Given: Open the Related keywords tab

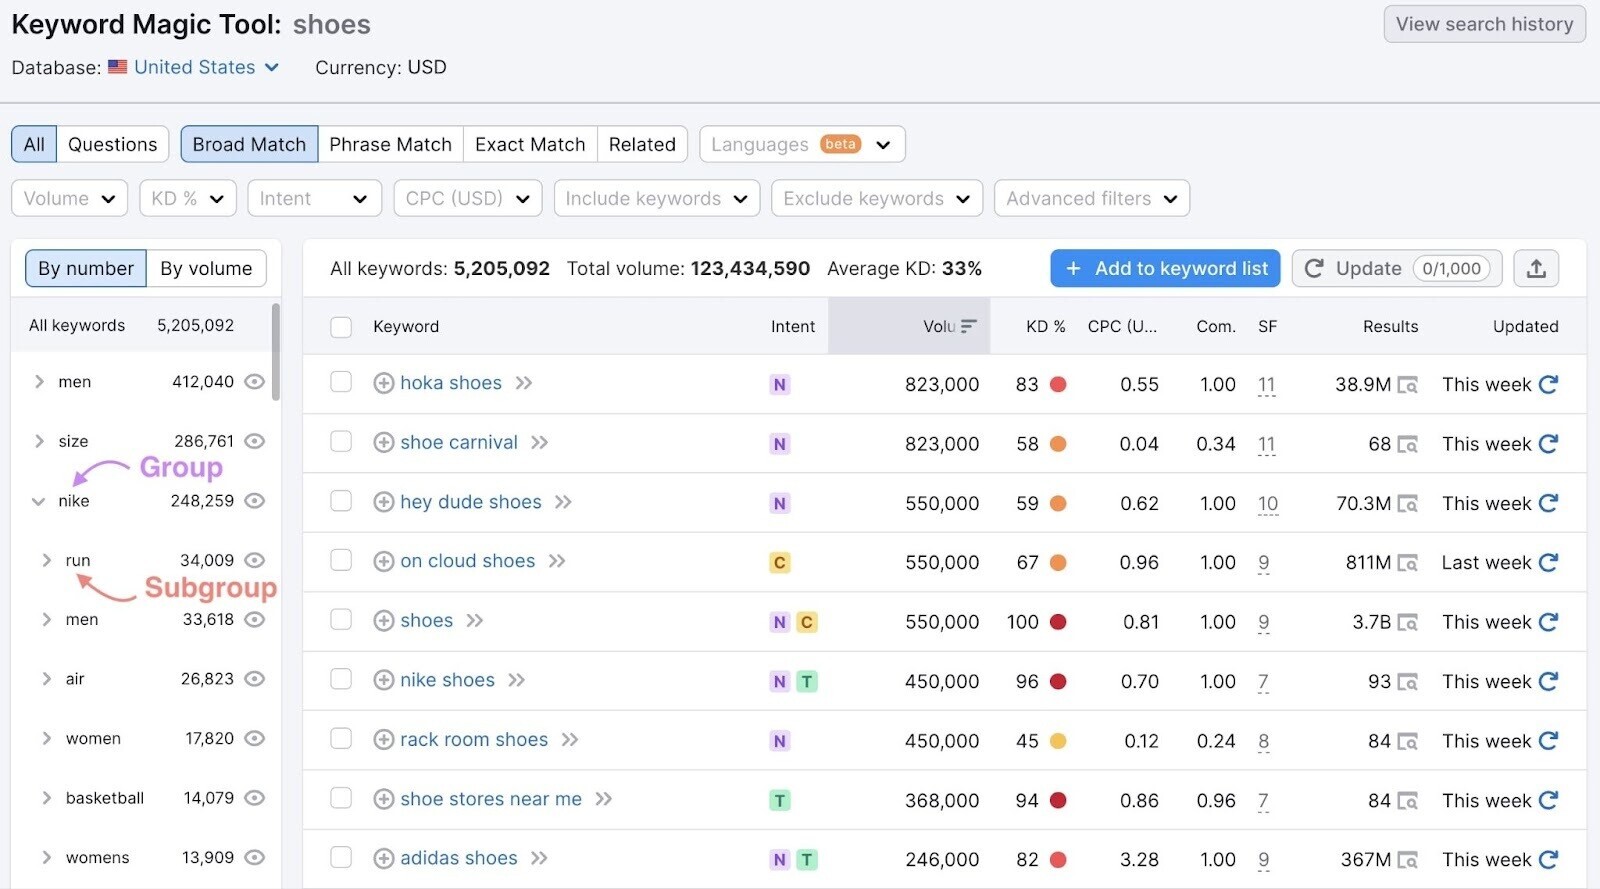Looking at the screenshot, I should pos(642,144).
